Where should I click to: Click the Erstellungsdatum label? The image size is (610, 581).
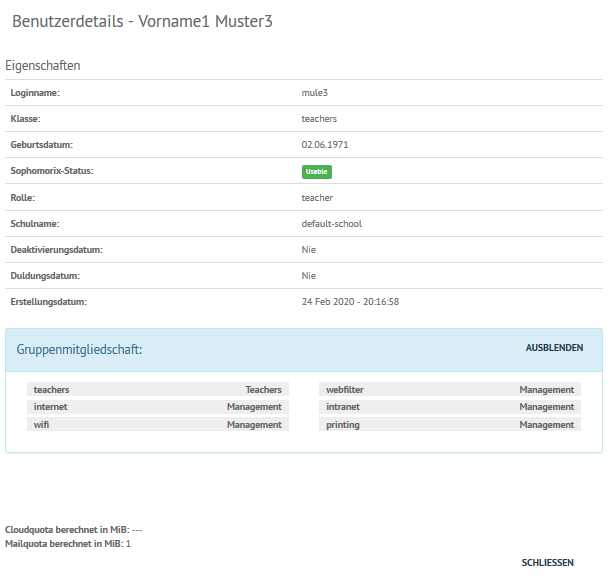pos(49,302)
